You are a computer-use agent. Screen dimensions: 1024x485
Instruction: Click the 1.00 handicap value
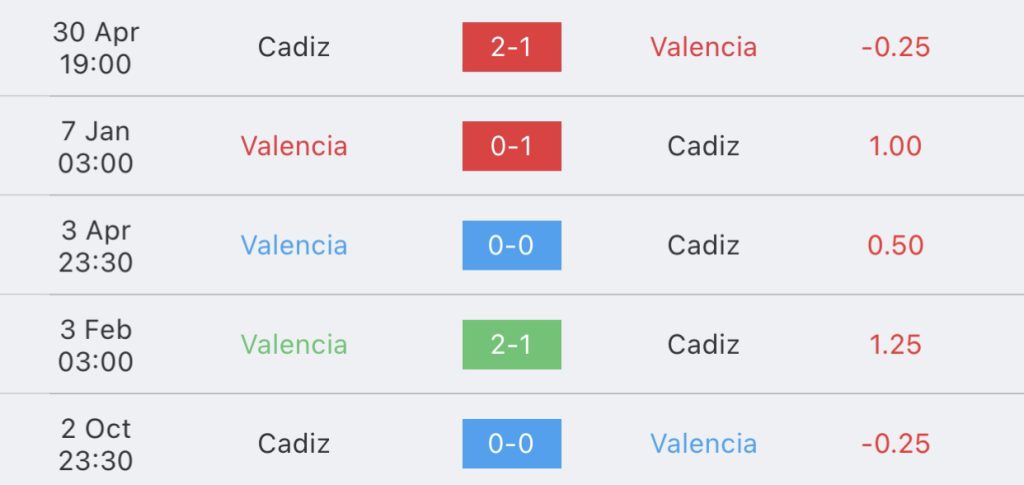coord(895,146)
